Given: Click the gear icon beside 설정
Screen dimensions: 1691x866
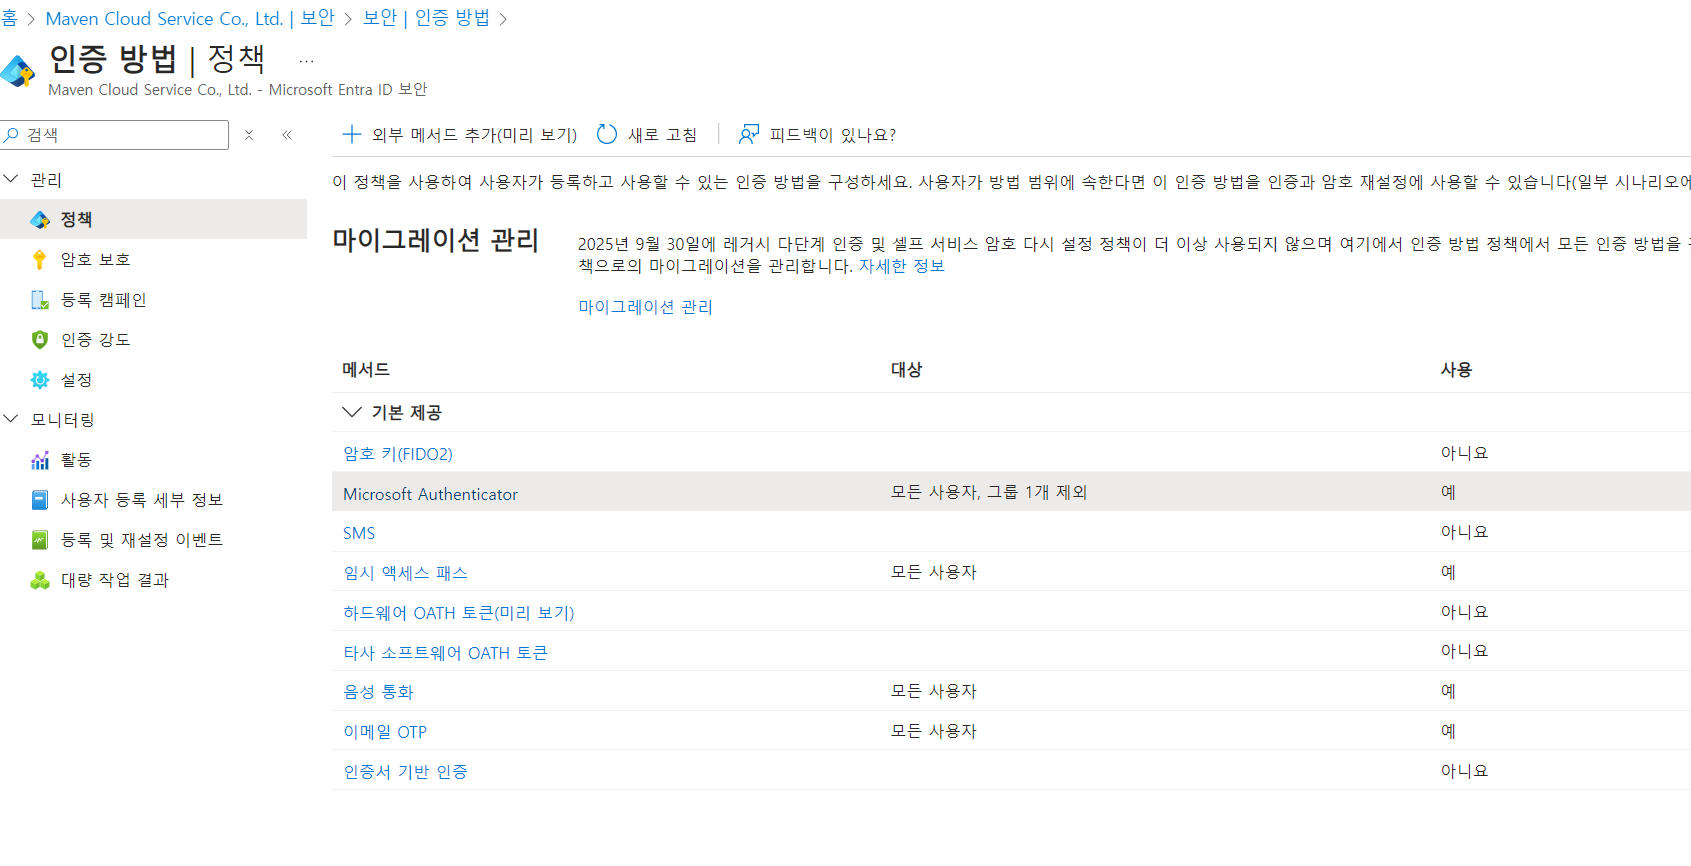Looking at the screenshot, I should tap(40, 380).
